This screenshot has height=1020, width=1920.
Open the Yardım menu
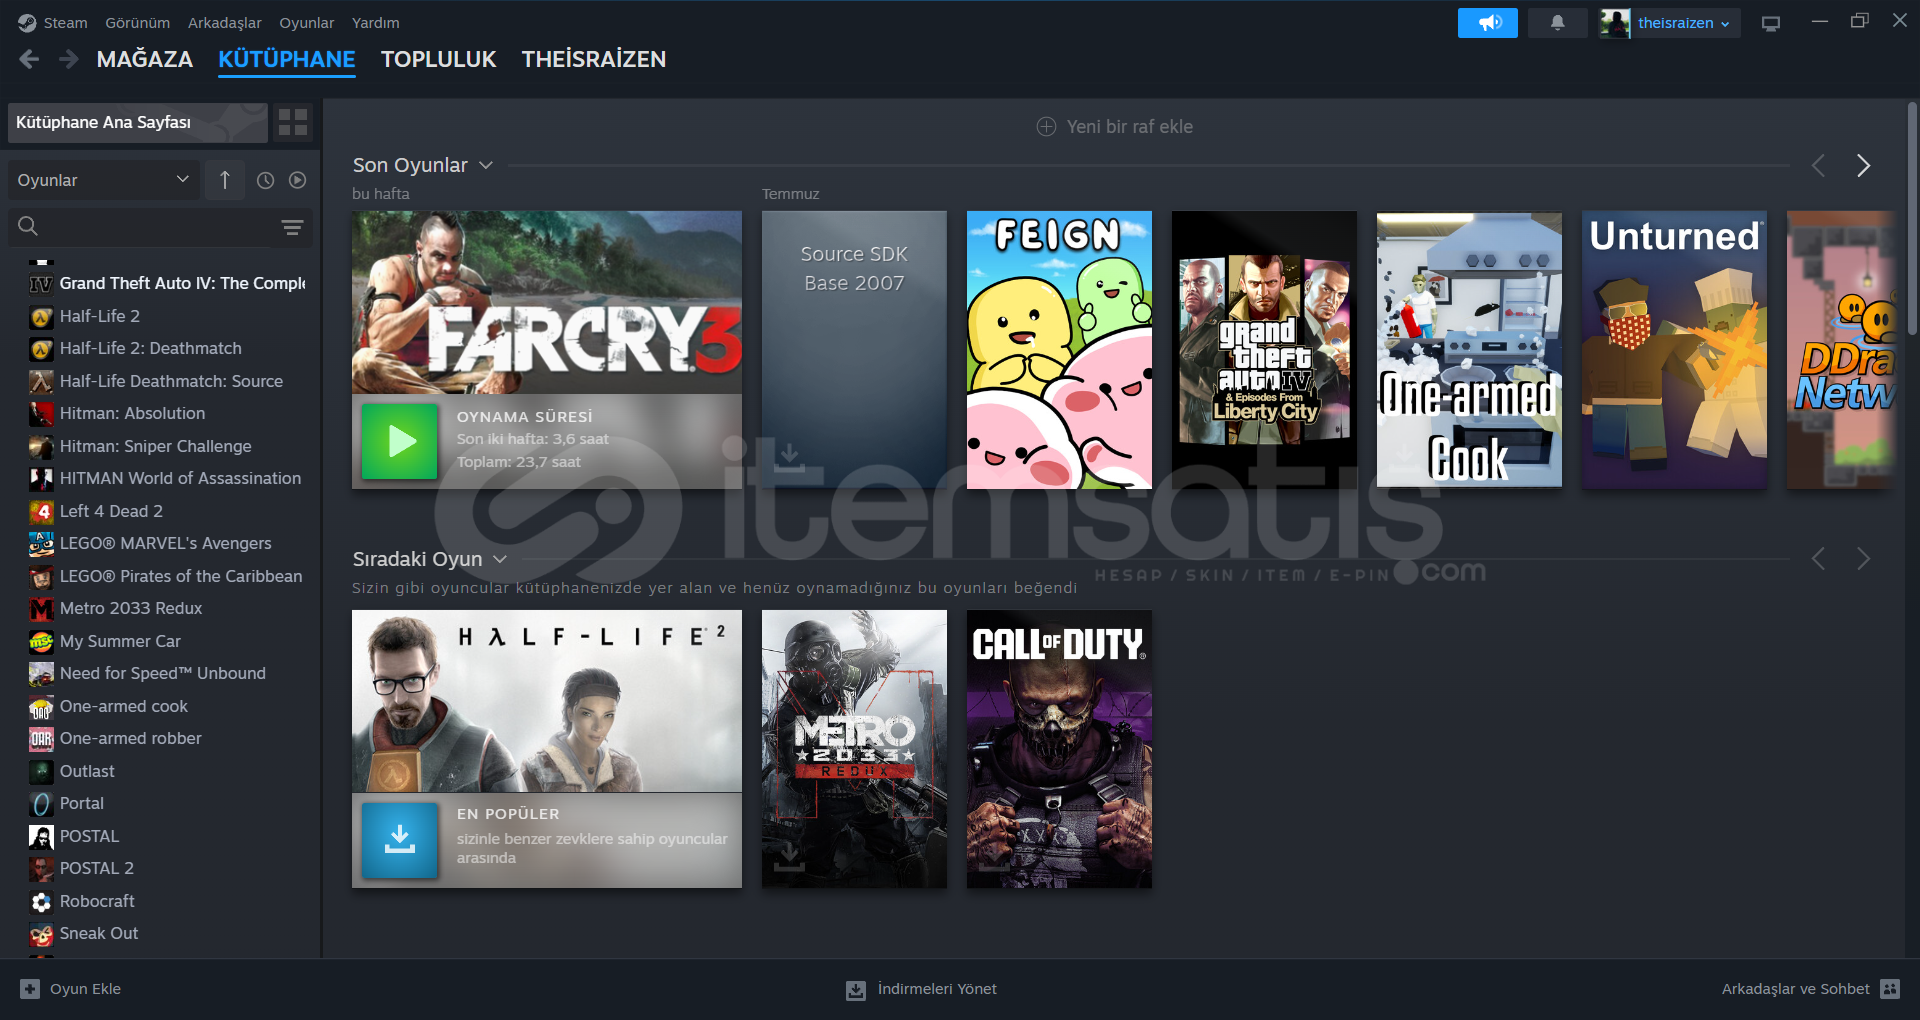click(376, 22)
